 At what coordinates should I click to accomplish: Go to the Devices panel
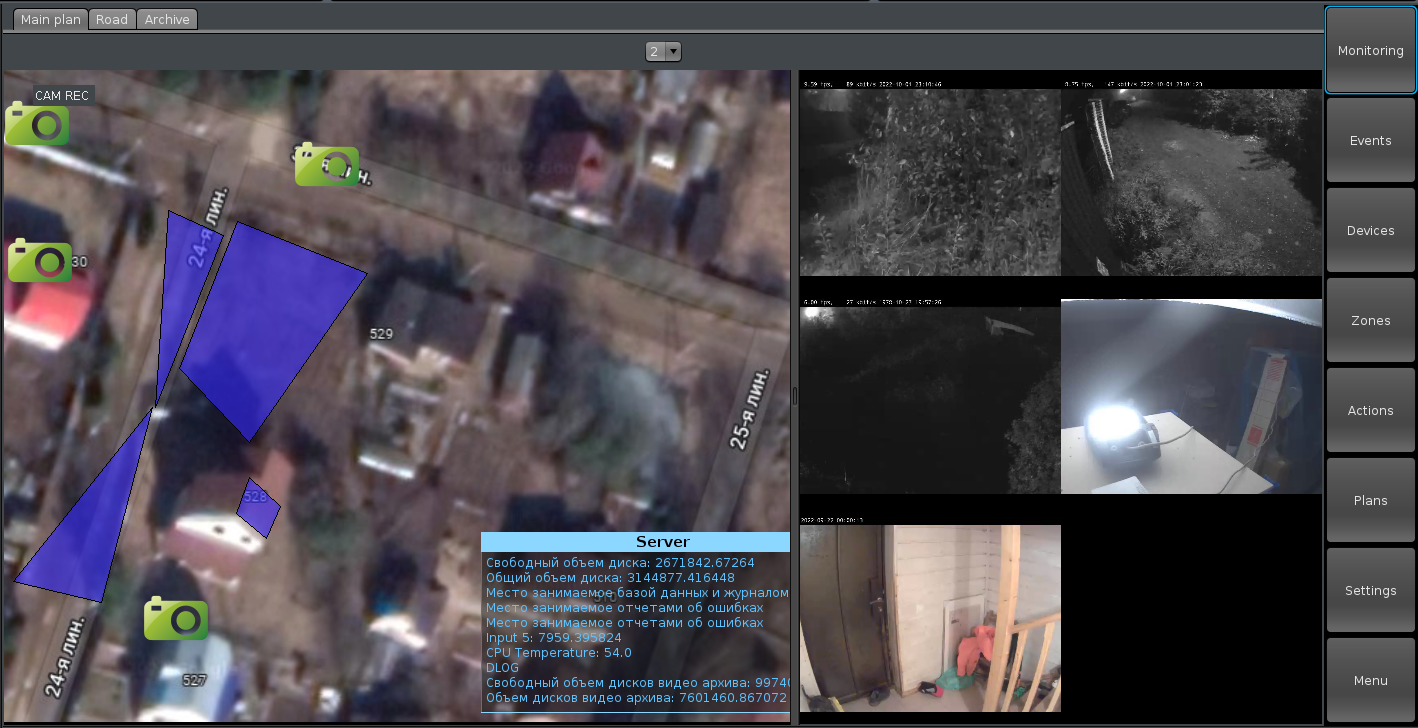click(x=1370, y=231)
